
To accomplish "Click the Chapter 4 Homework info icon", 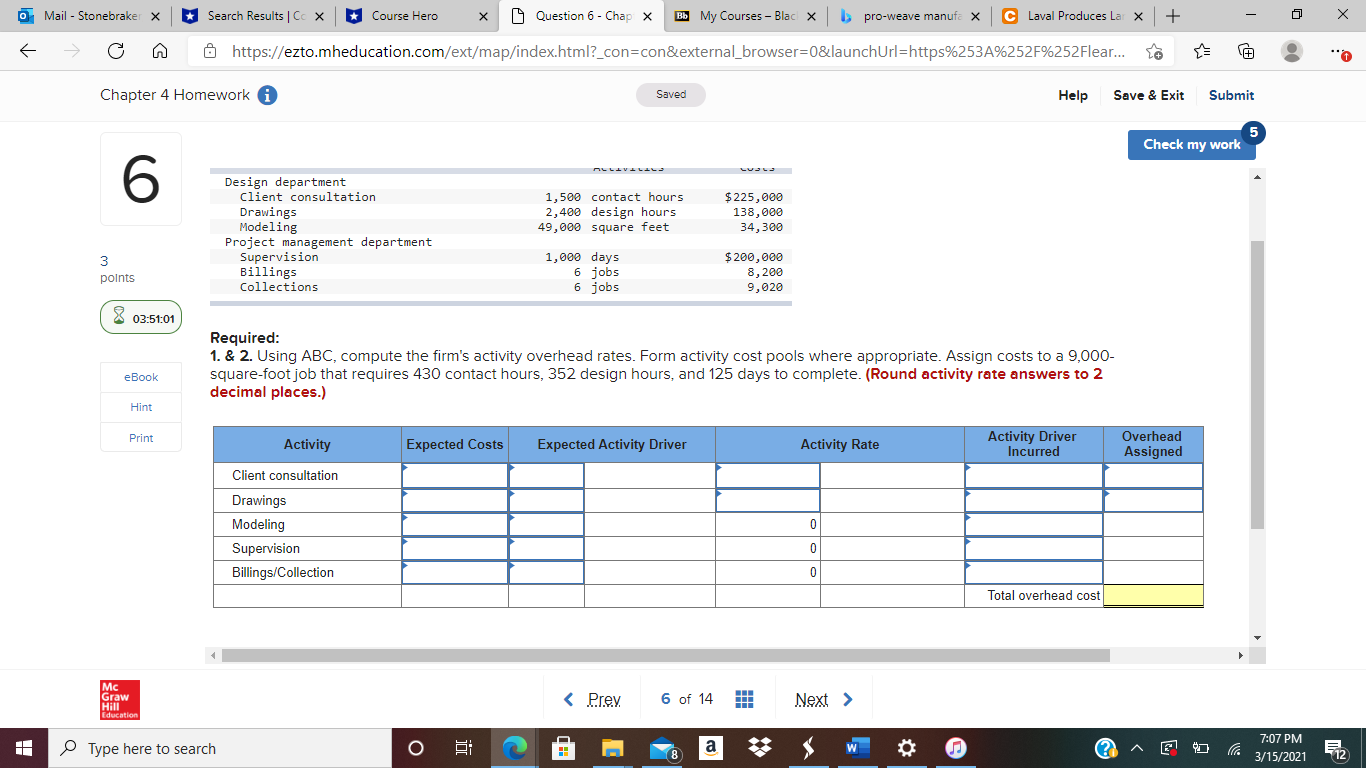I will tap(268, 95).
